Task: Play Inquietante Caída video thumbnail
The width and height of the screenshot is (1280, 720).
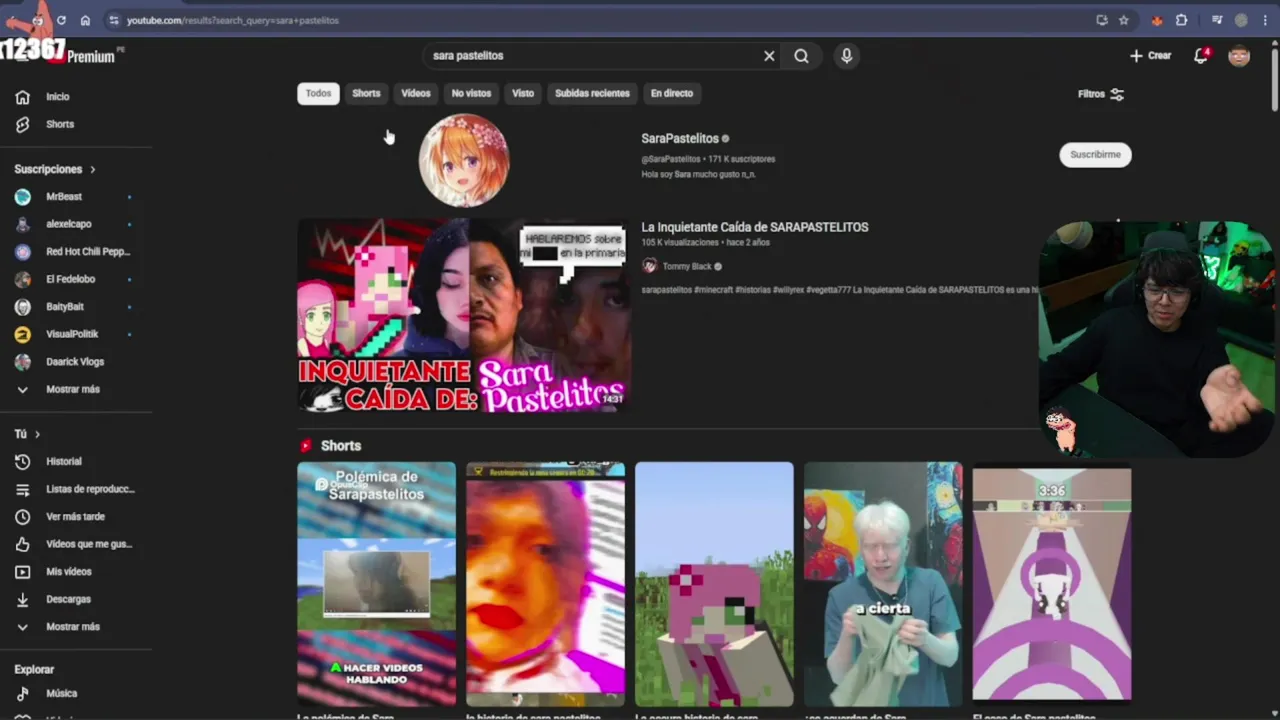Action: [x=464, y=316]
